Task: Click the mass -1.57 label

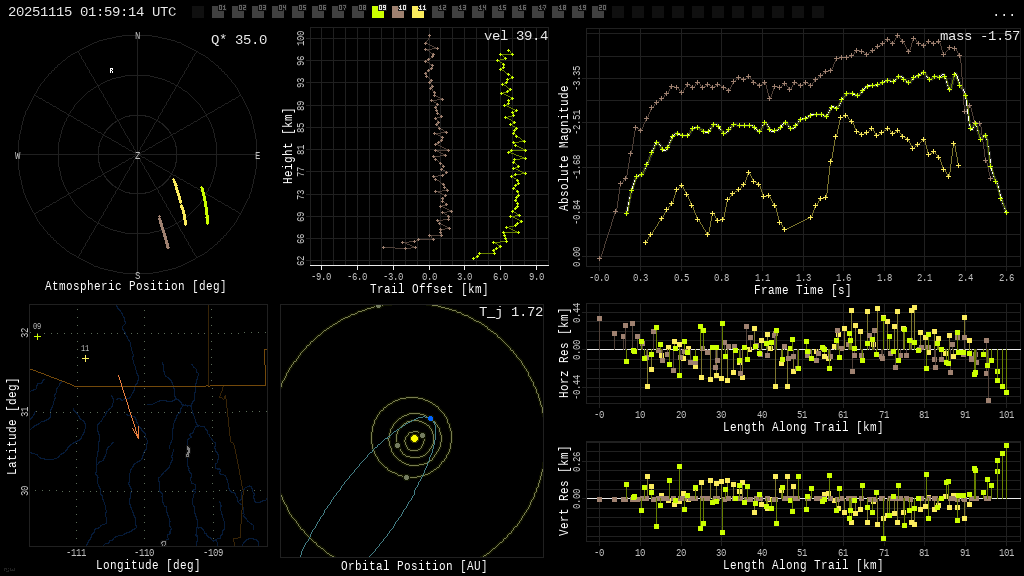Action: pos(980,36)
